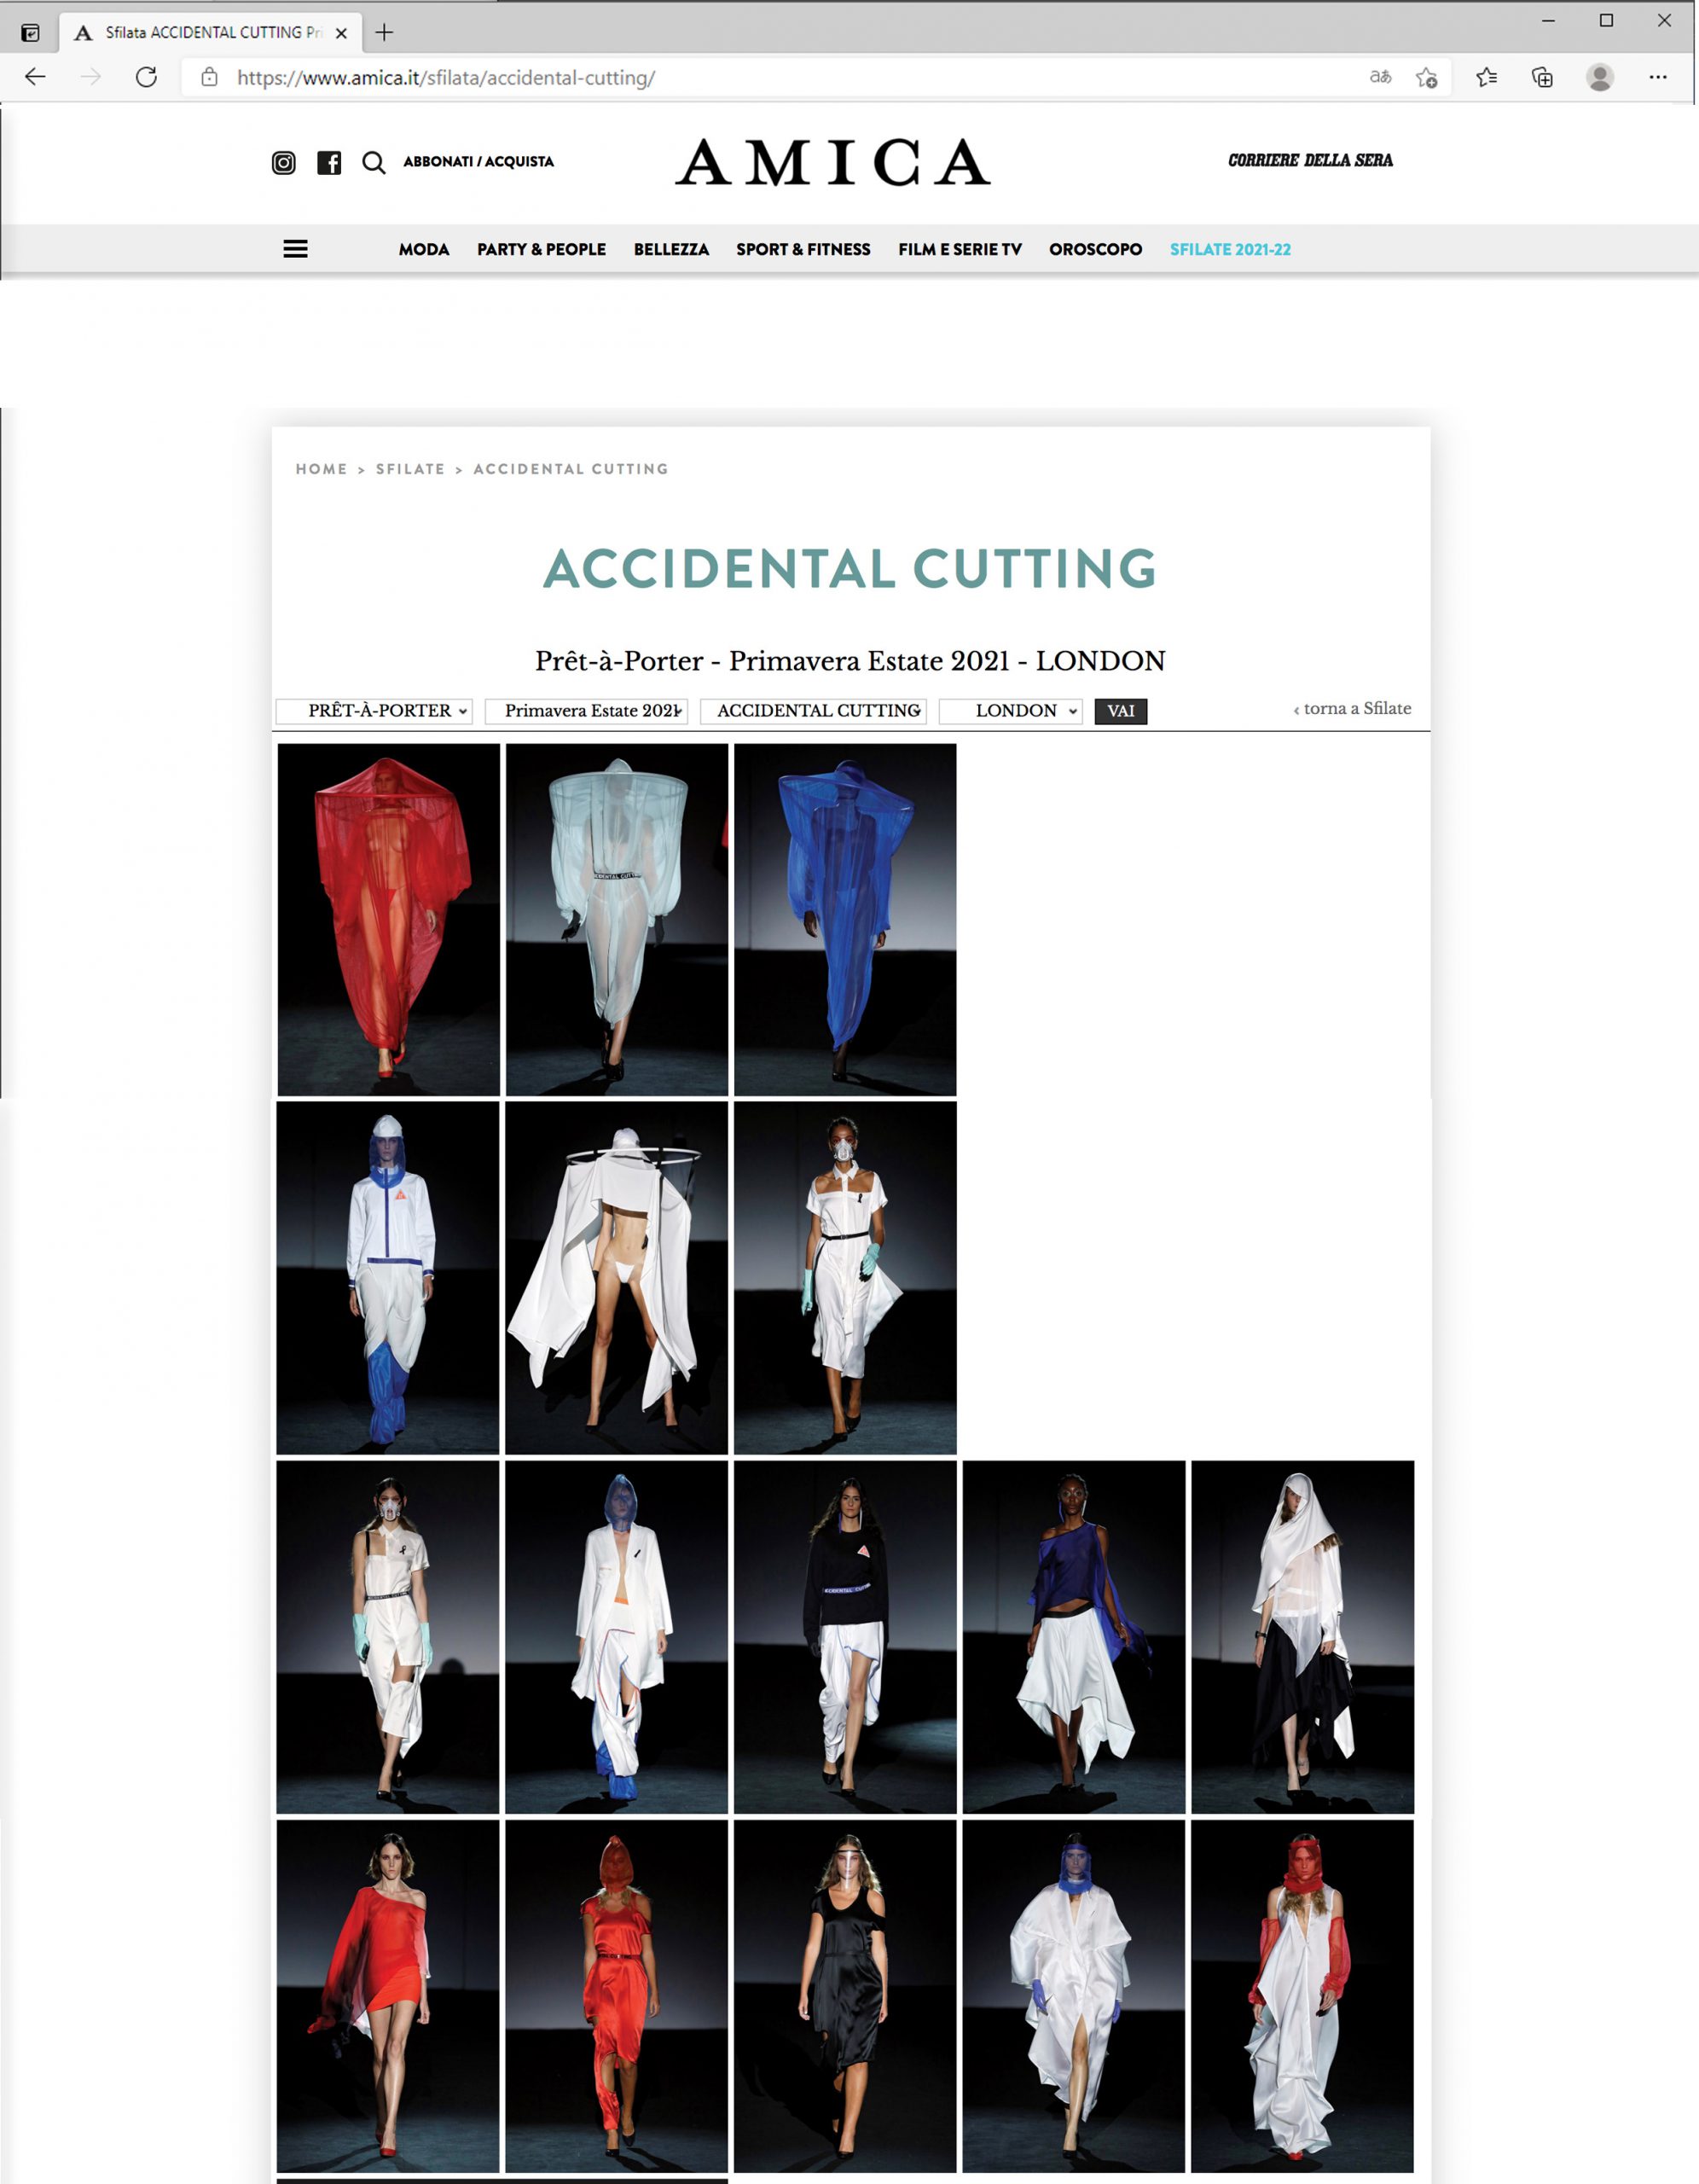The height and width of the screenshot is (2184, 1699).
Task: Open a new browser tab
Action: pos(384,32)
